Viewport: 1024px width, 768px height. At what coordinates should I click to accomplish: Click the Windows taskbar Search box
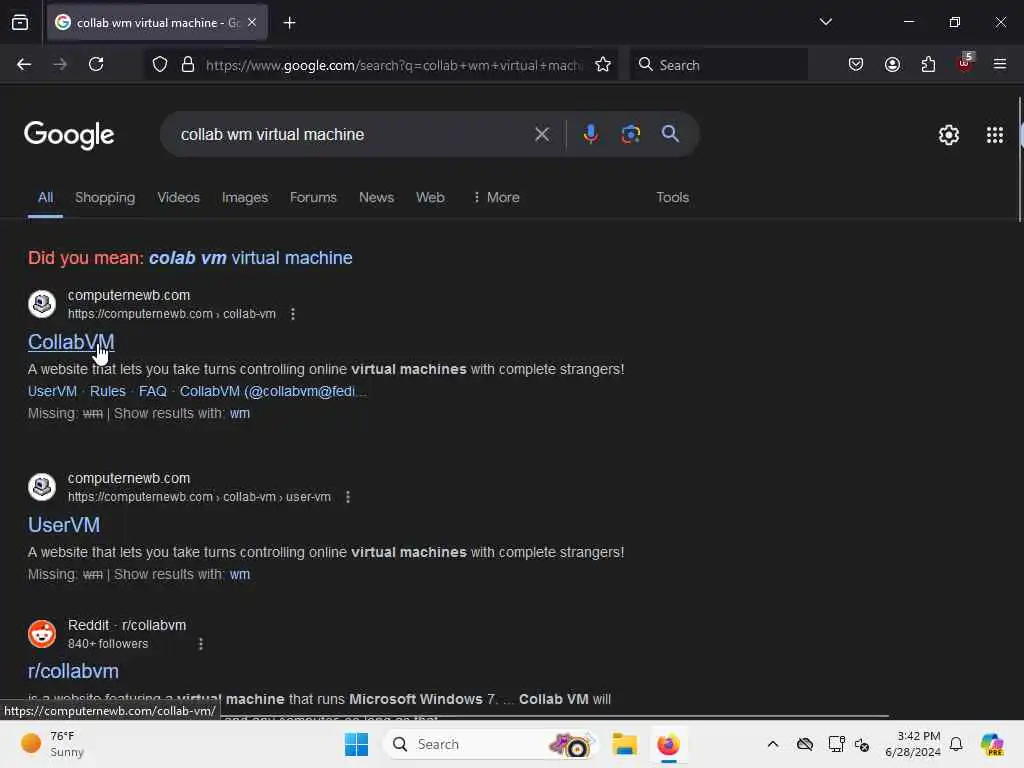pos(491,744)
